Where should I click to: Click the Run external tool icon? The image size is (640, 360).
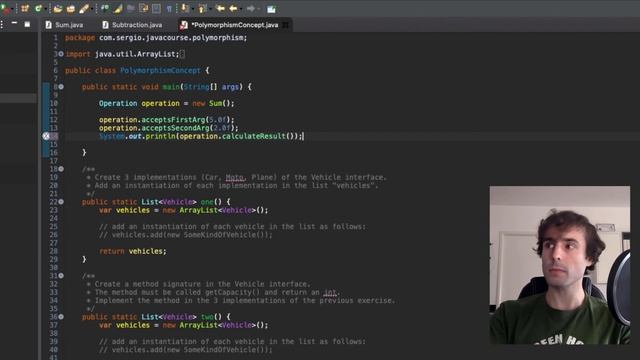5,8
